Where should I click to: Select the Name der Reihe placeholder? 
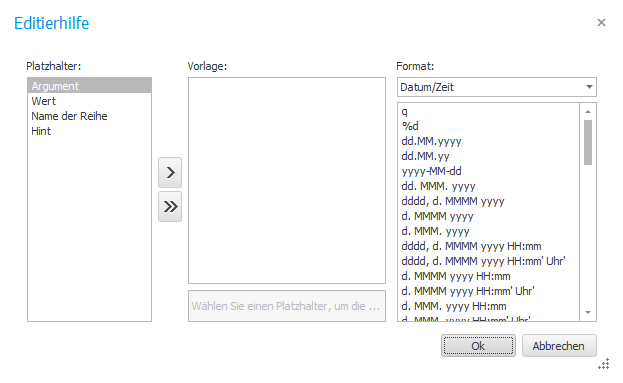coord(89,116)
